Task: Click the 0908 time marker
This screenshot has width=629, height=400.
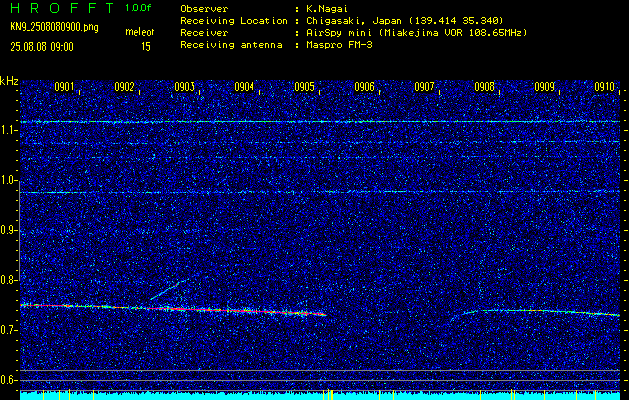Action: click(484, 87)
